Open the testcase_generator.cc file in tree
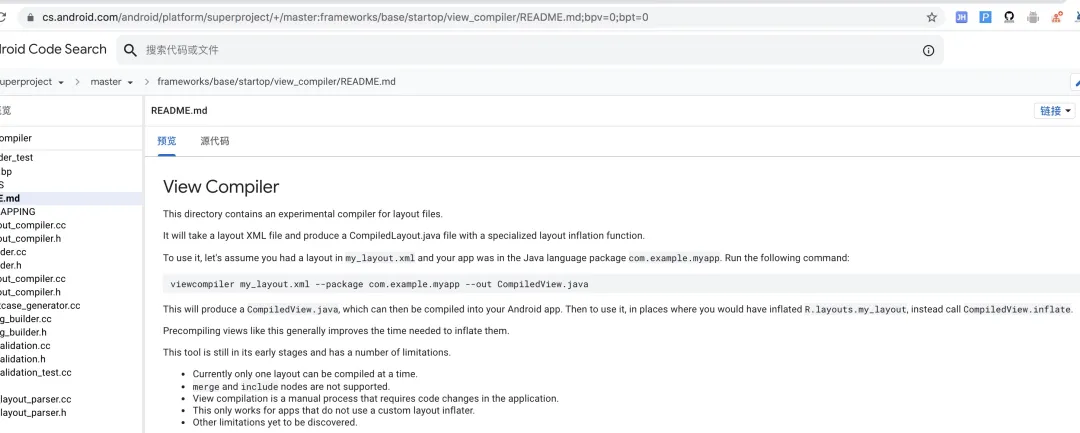1080x433 pixels. click(40, 306)
